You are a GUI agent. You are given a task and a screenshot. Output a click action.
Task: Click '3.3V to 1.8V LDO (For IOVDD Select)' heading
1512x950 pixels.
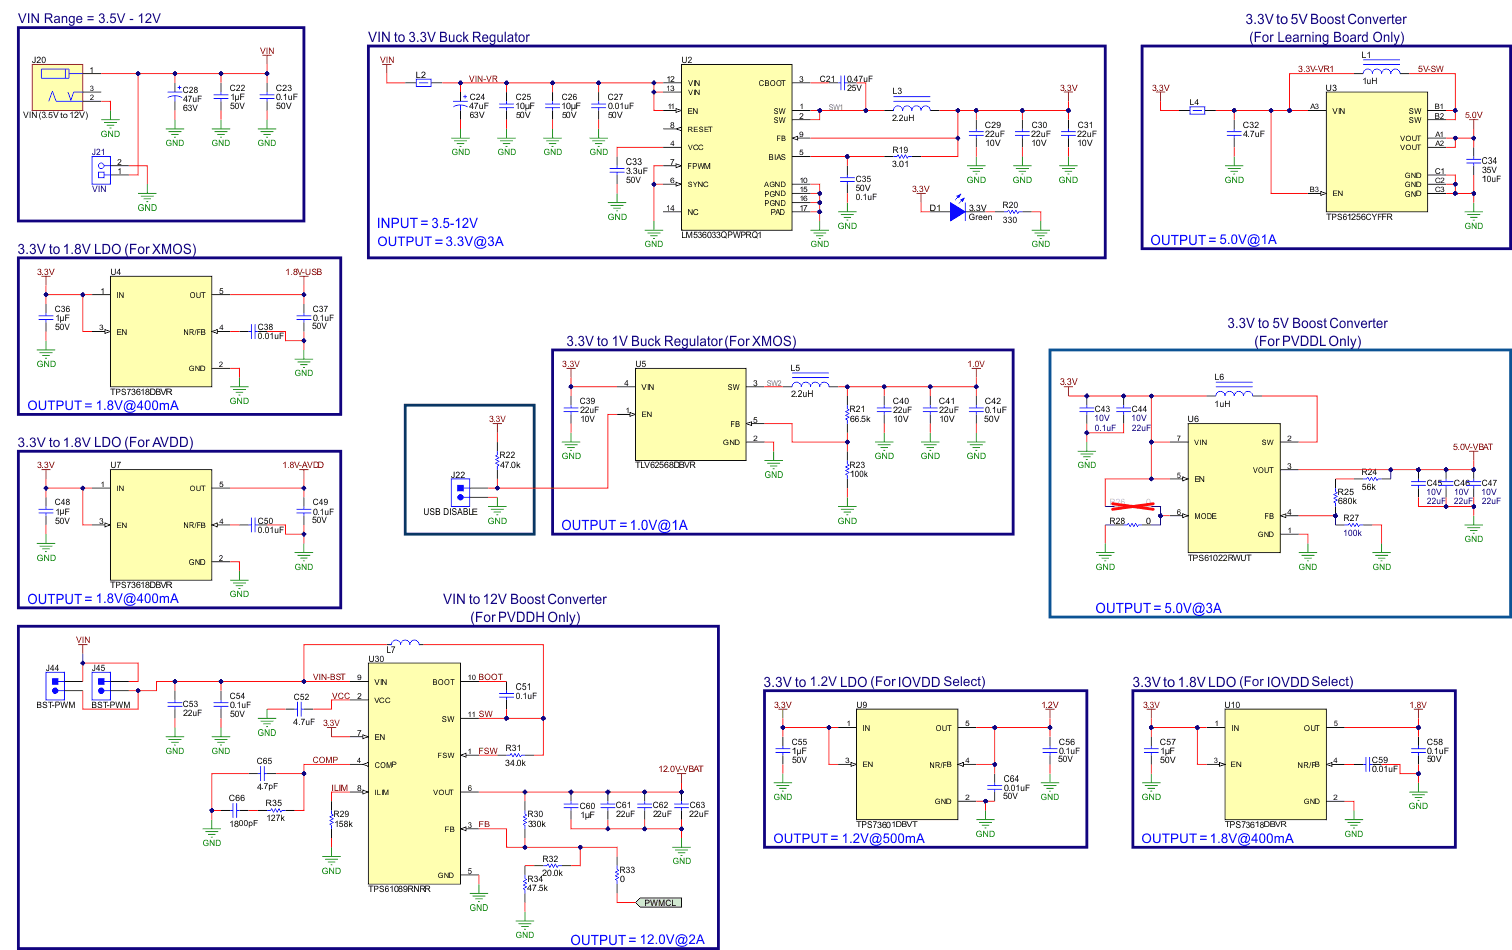point(1243,682)
